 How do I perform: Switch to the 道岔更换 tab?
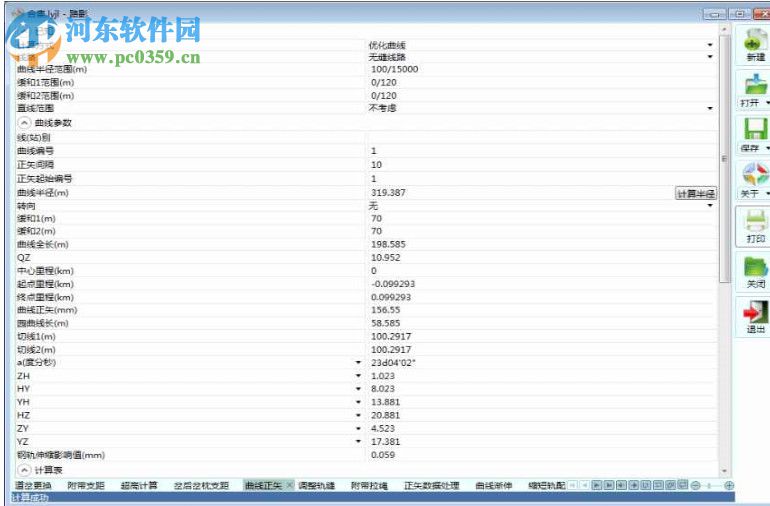(x=33, y=485)
